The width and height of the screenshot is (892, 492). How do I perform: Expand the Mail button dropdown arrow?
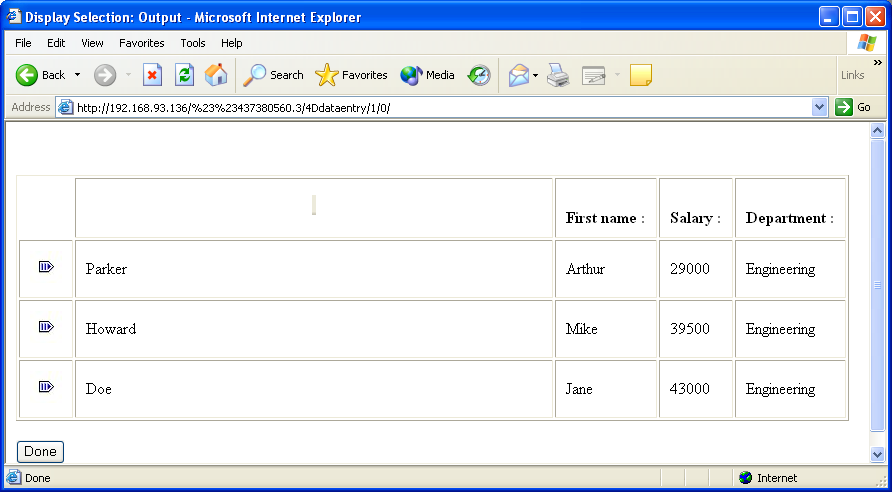535,75
